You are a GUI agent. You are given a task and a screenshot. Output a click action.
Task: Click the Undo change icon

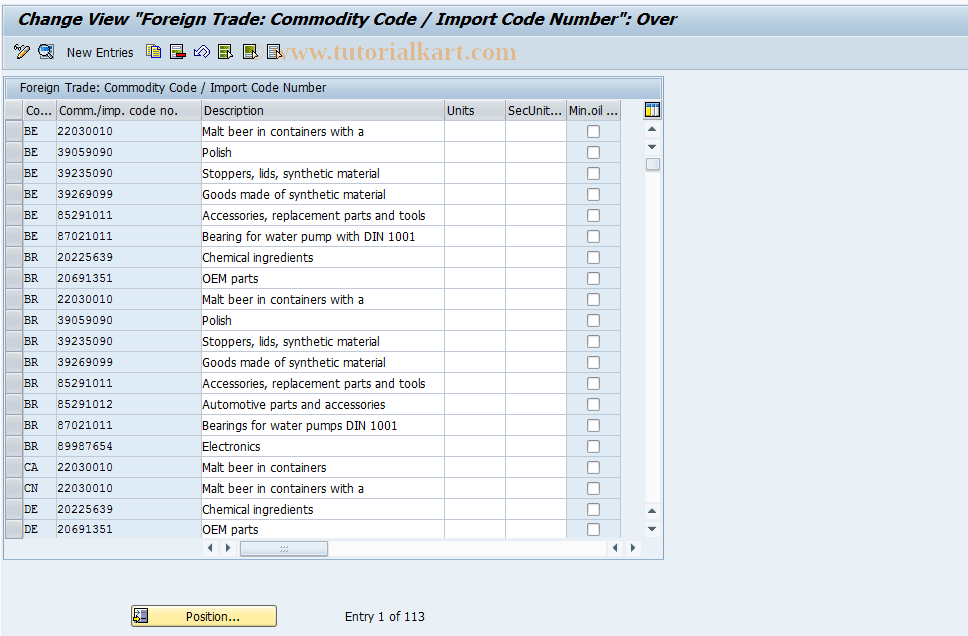pyautogui.click(x=201, y=51)
